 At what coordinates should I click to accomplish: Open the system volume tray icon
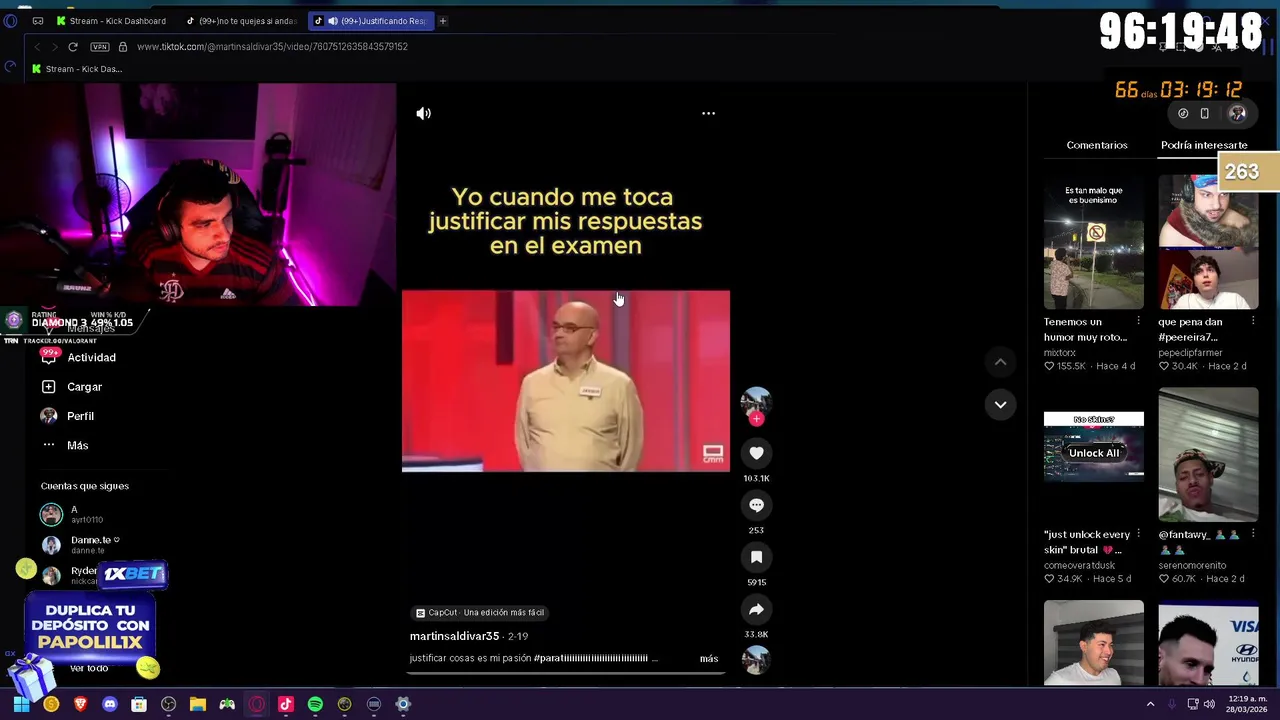1209,704
